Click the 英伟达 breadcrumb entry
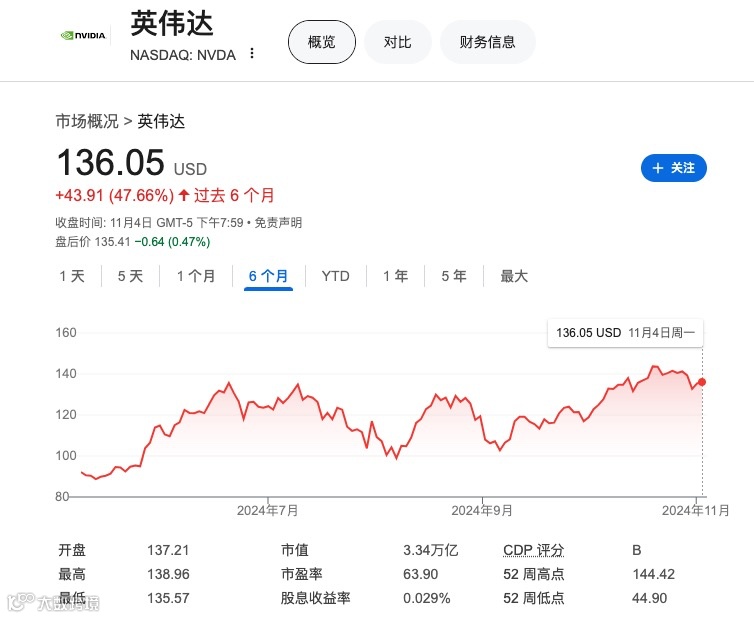Viewport: 754px width, 618px height. tap(161, 121)
